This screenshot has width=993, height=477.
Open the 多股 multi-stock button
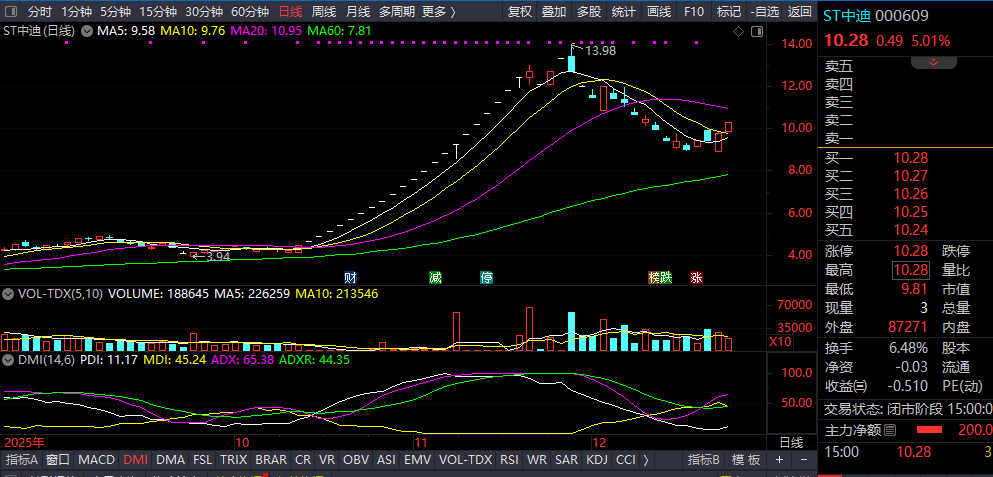(x=589, y=11)
